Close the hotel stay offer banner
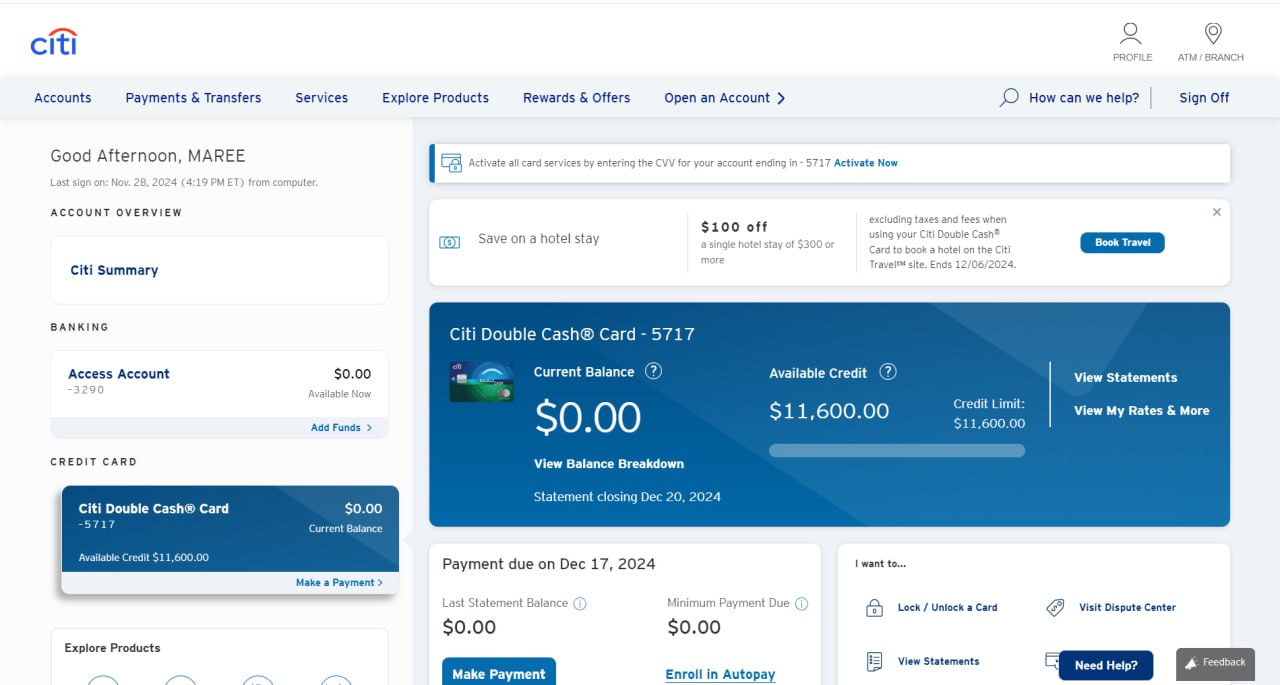 point(1216,212)
